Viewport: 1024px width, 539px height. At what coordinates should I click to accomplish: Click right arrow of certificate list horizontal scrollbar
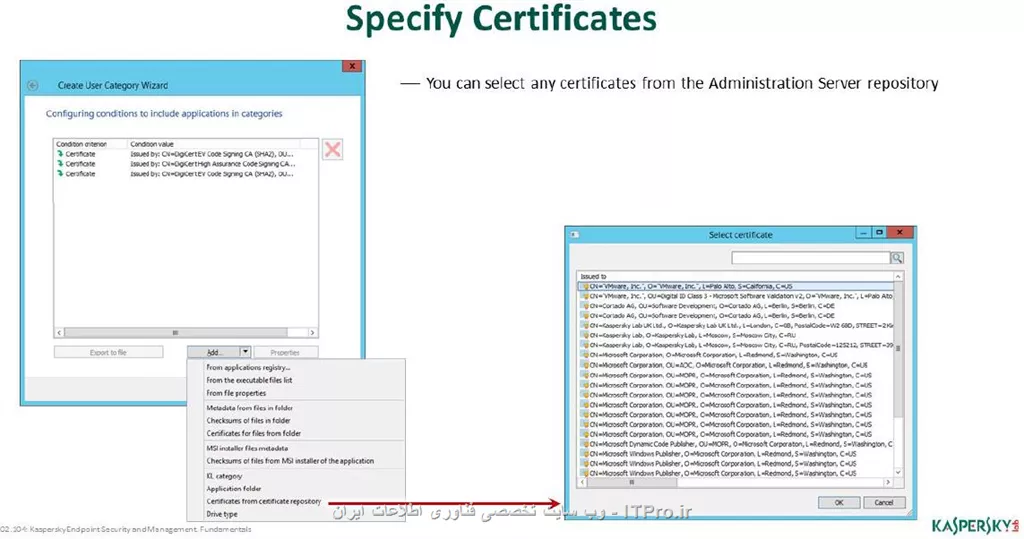(888, 482)
